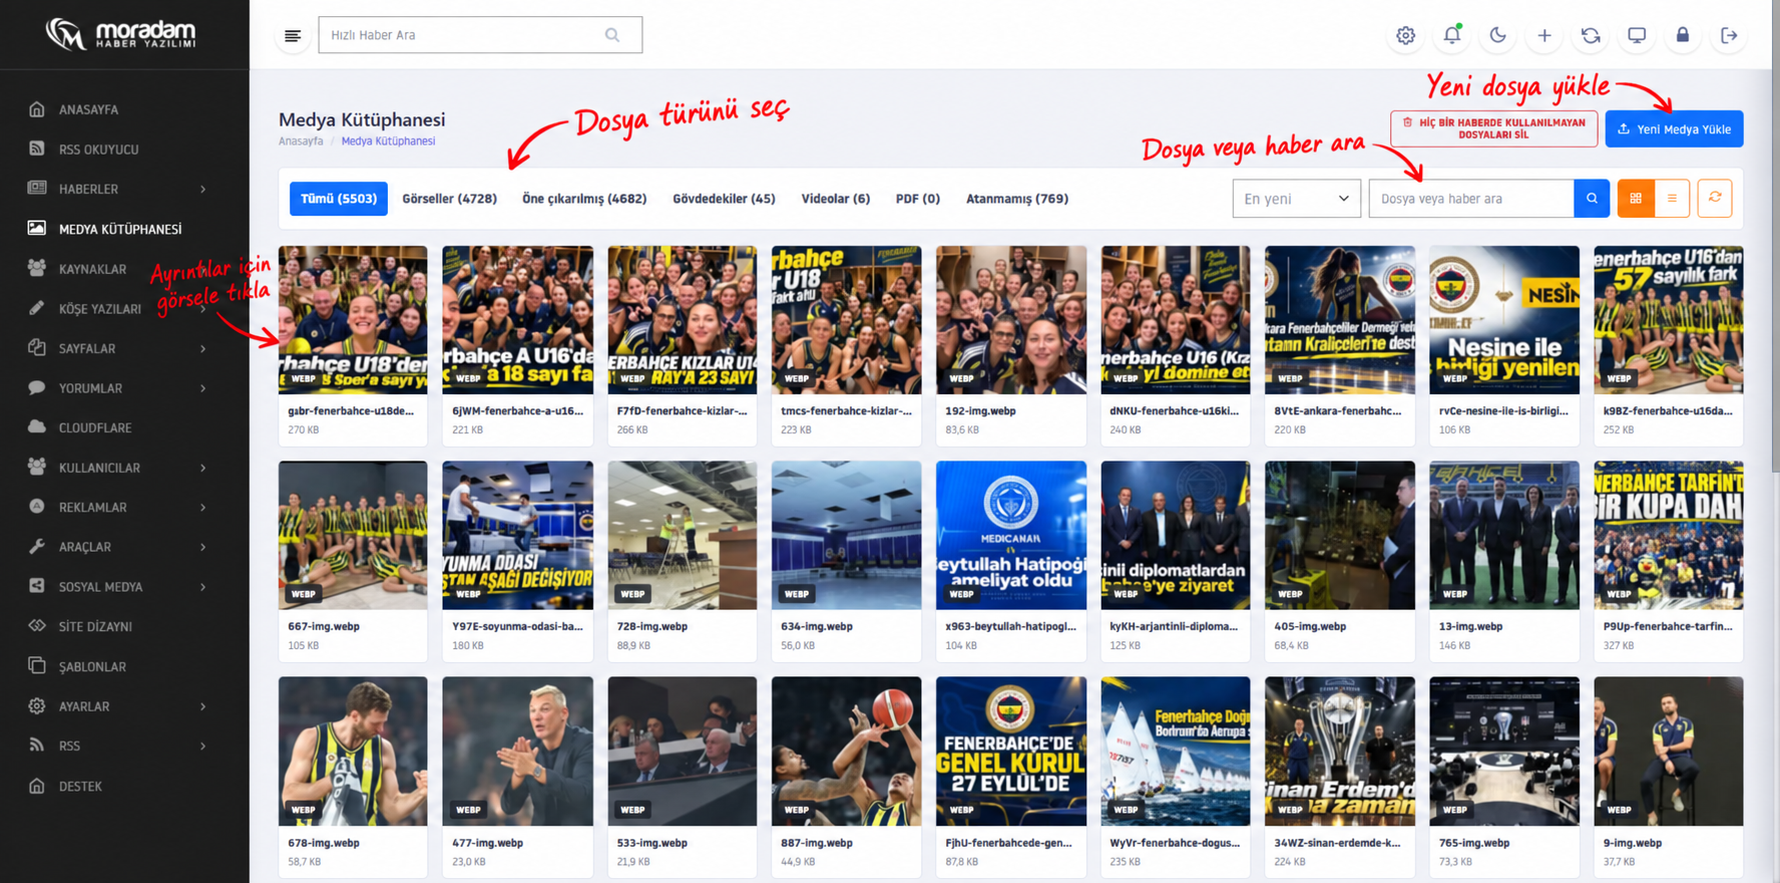This screenshot has height=883, width=1780.
Task: Open the 9-img.webp thumbnail
Action: point(1669,751)
